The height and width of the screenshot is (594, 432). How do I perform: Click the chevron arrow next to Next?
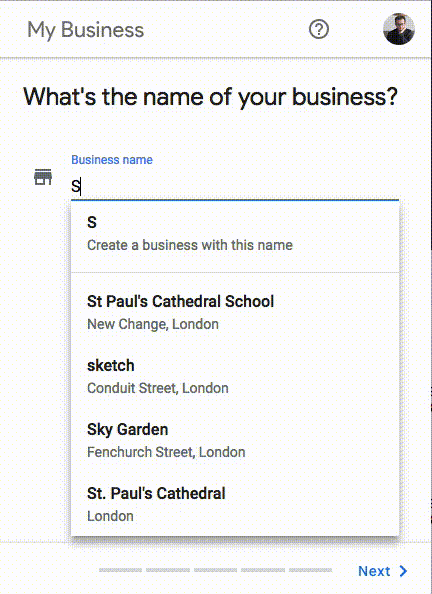point(403,571)
